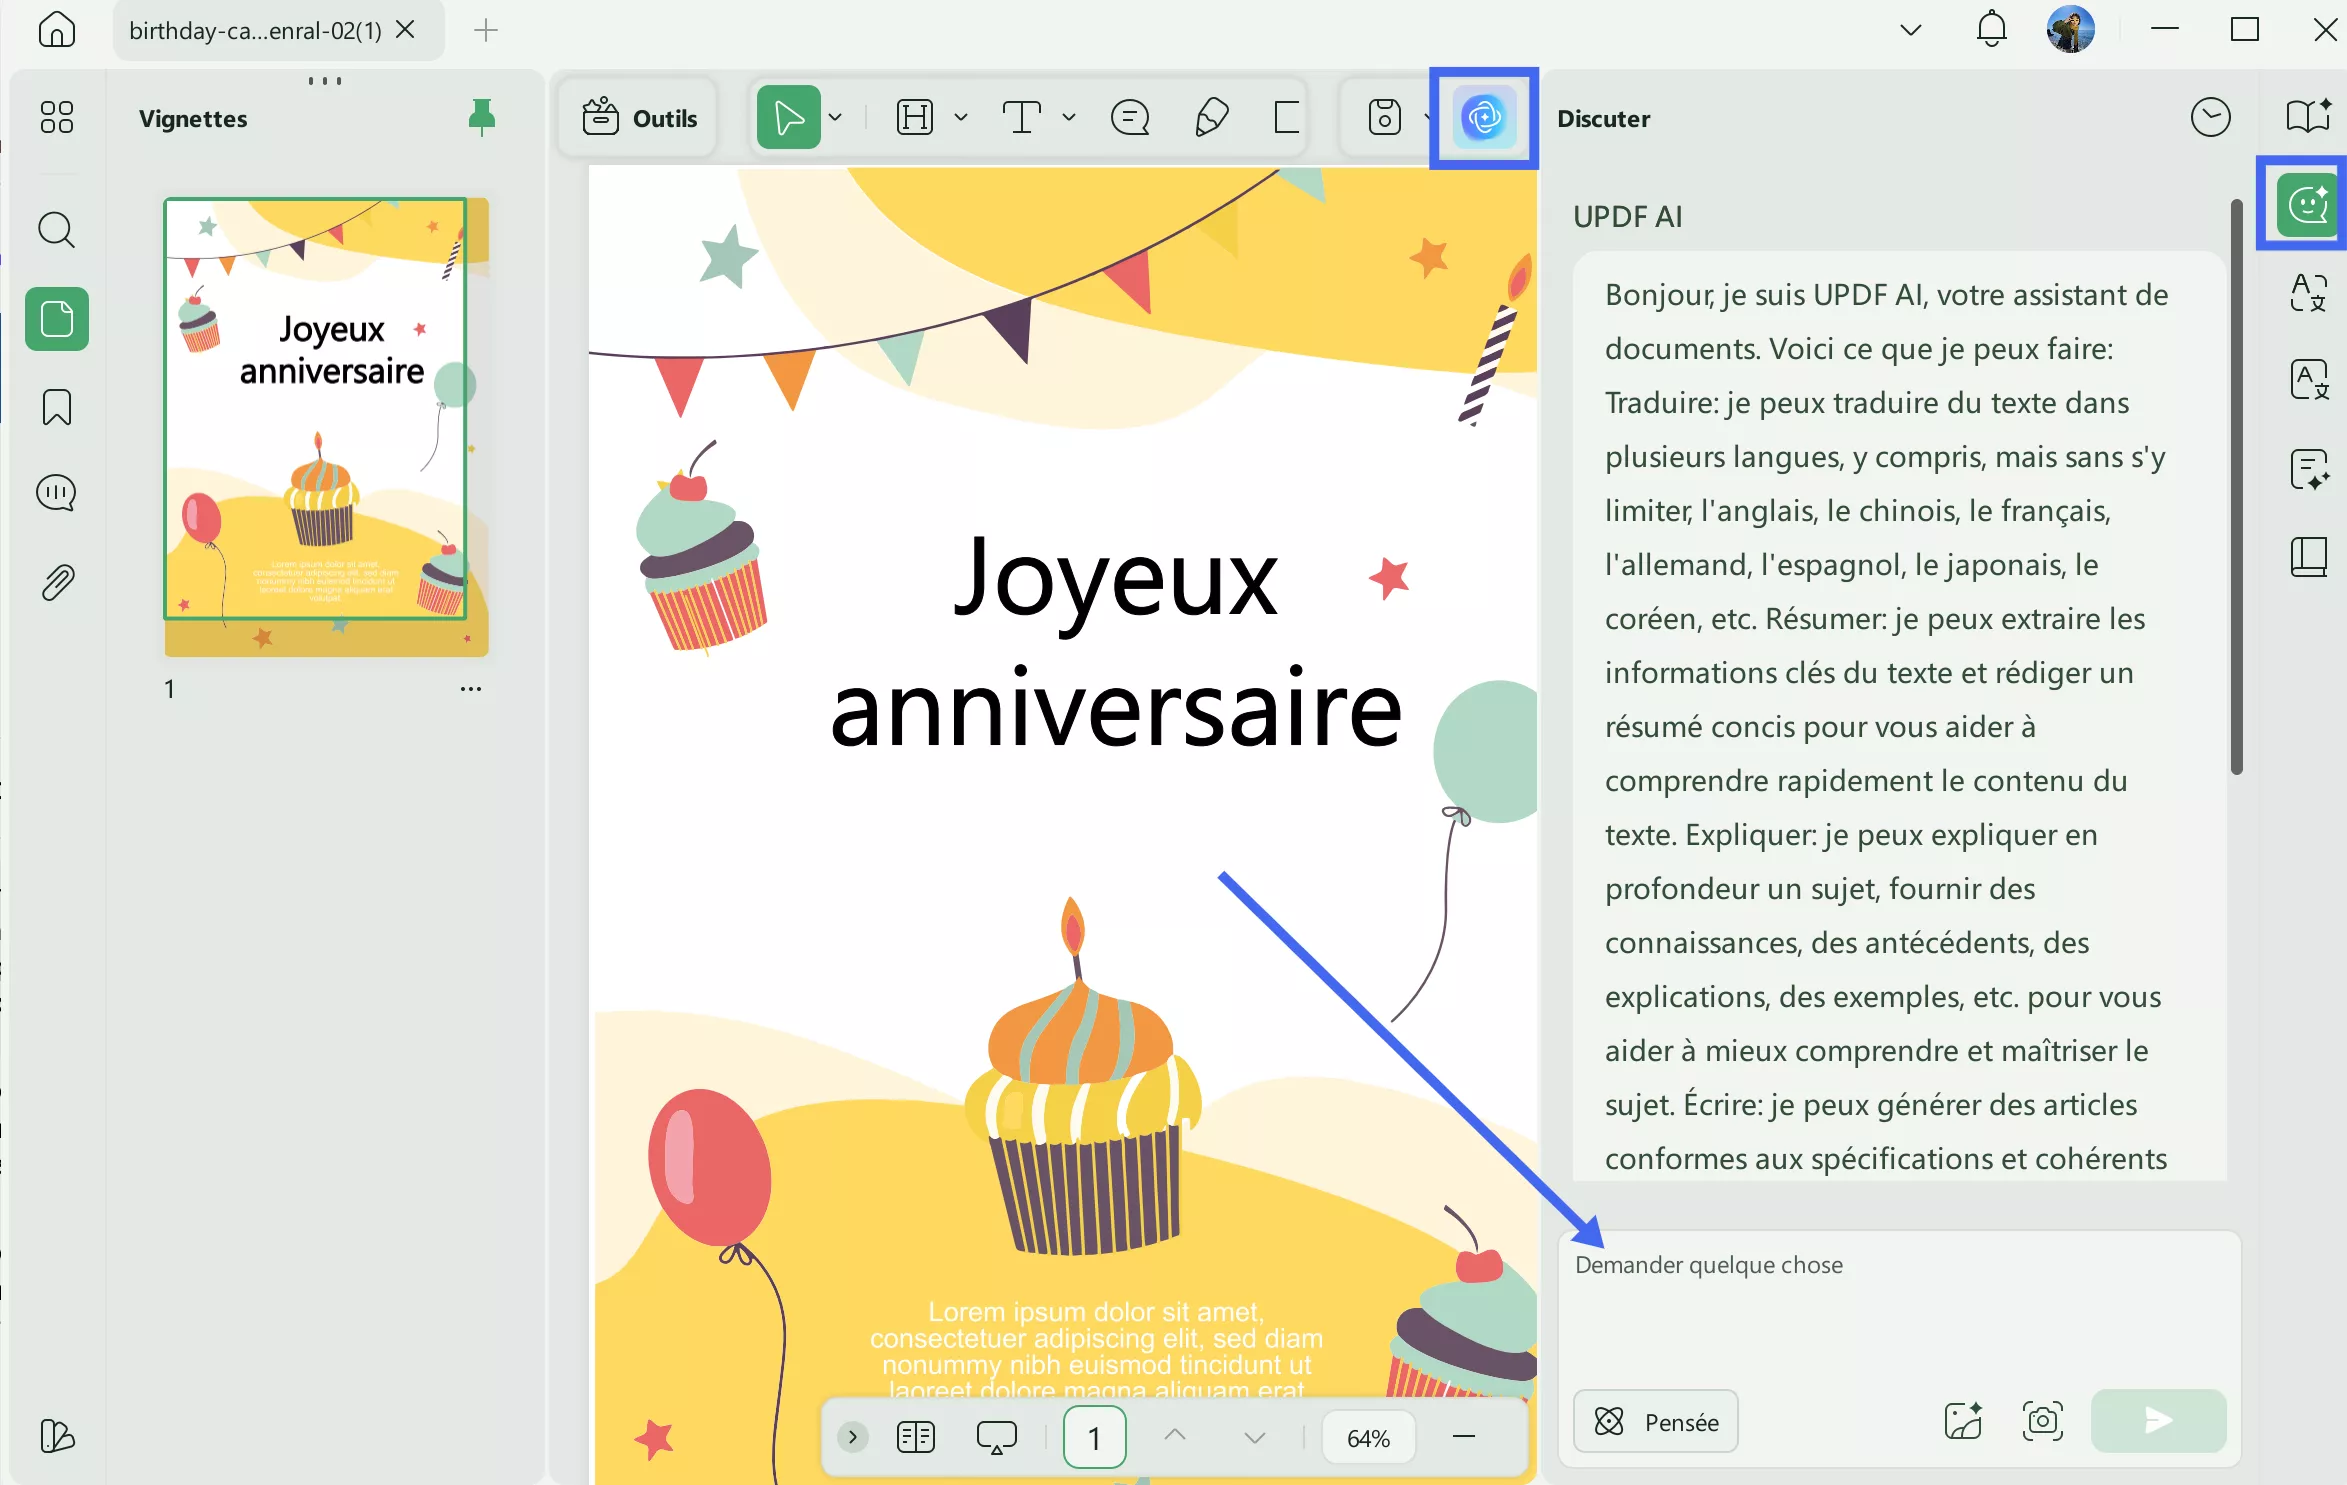Viewport: 2347px width, 1485px height.
Task: Expand the cursor tool dropdown arrow
Action: point(836,118)
